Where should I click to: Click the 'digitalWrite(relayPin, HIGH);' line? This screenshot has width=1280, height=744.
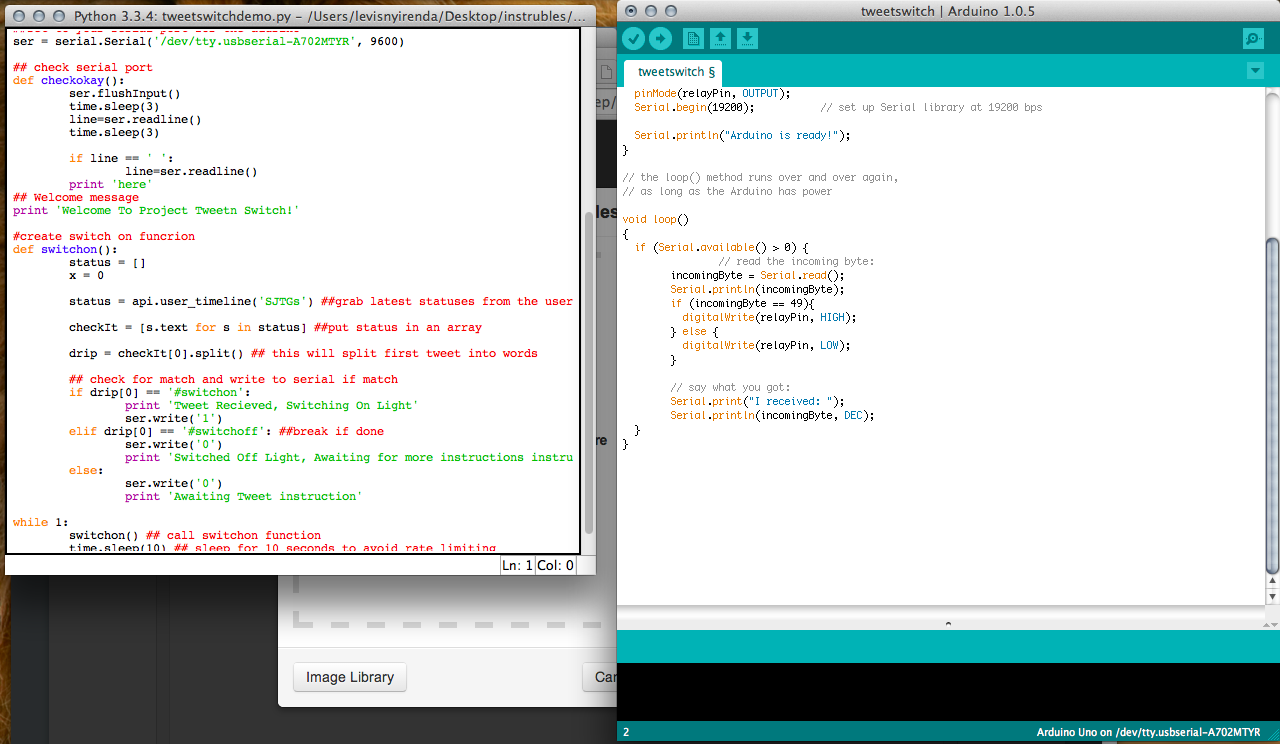coord(770,317)
